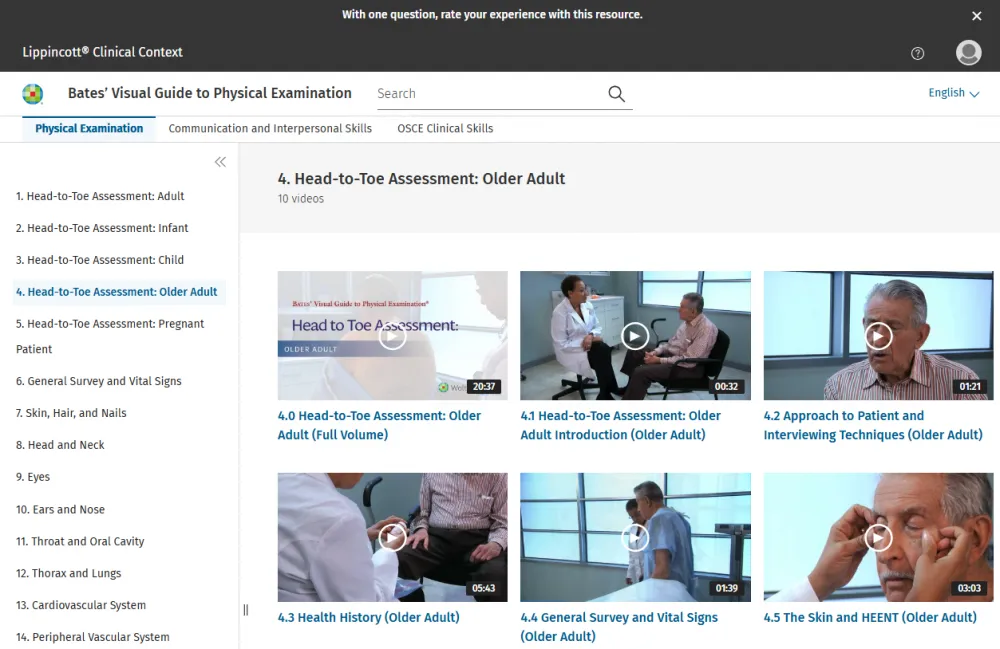The width and height of the screenshot is (1000, 649).
Task: Open 4.1 Older Adult Introduction link
Action: tap(620, 425)
